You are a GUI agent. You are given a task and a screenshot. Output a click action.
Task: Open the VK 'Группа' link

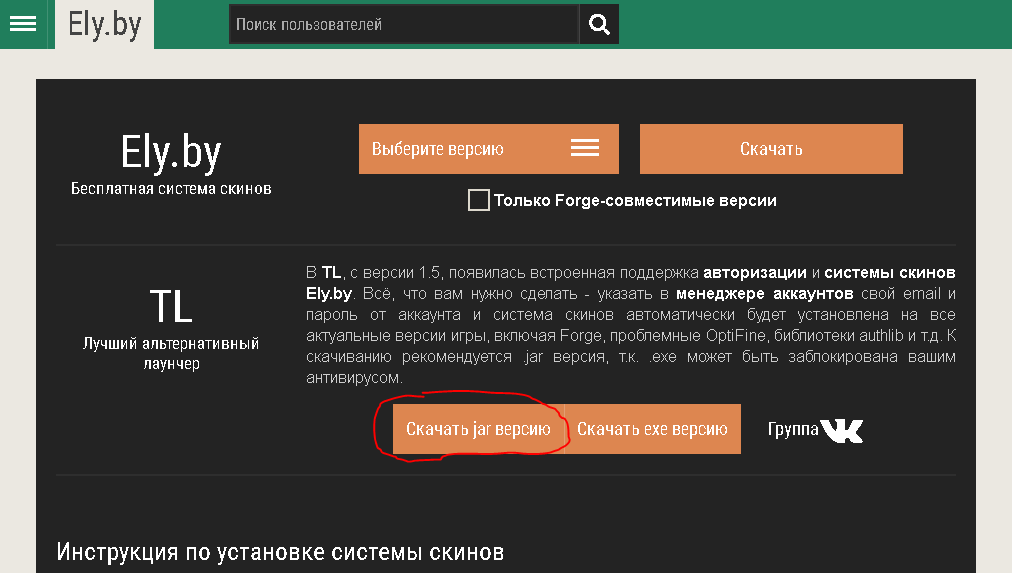(815, 430)
